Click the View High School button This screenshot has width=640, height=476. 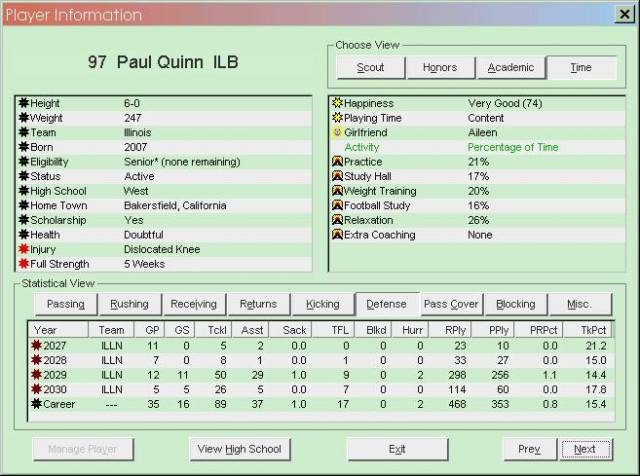tap(240, 449)
